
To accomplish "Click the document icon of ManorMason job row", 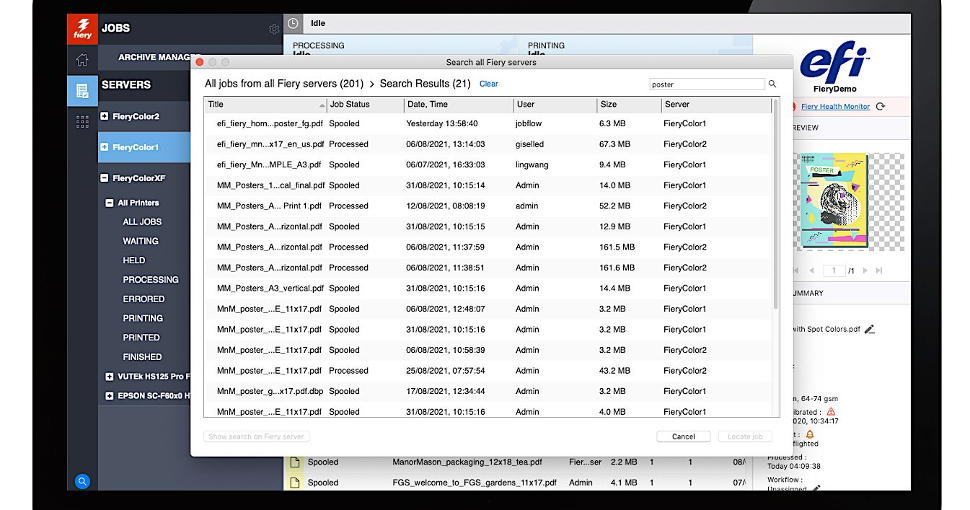I will coord(295,462).
